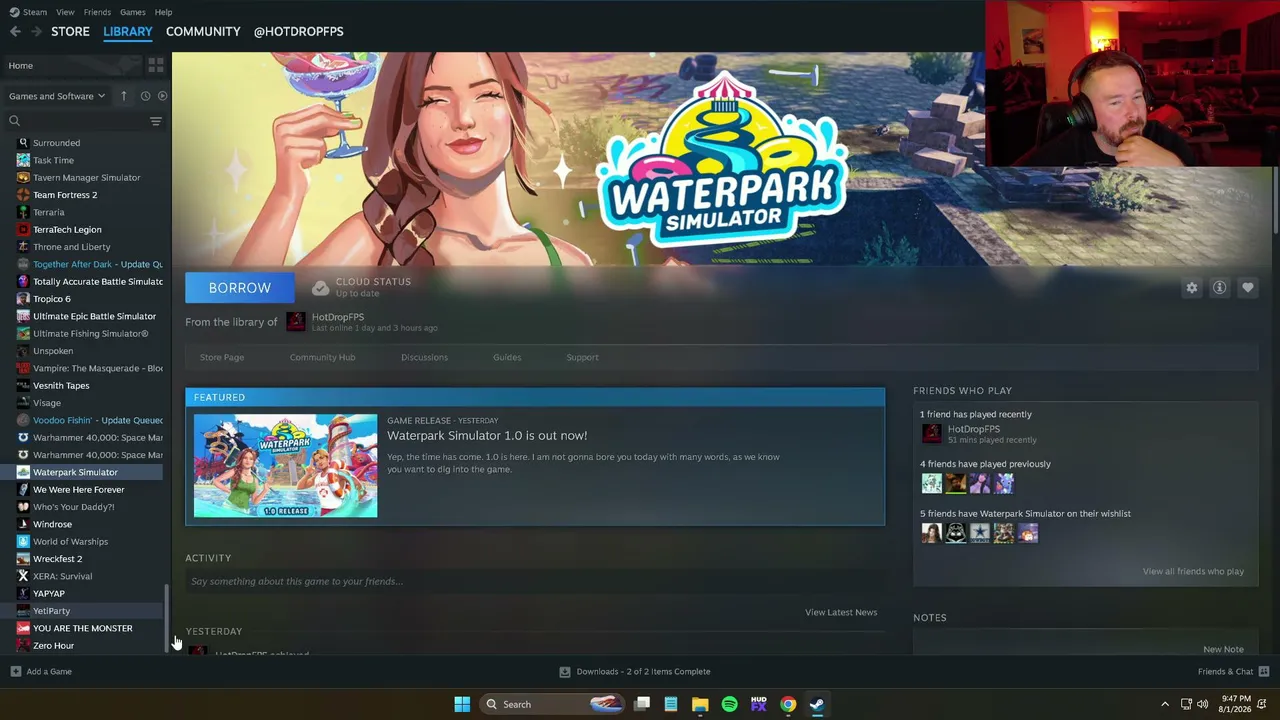Image resolution: width=1280 pixels, height=720 pixels.
Task: Open Google Chrome from the taskbar
Action: [788, 704]
